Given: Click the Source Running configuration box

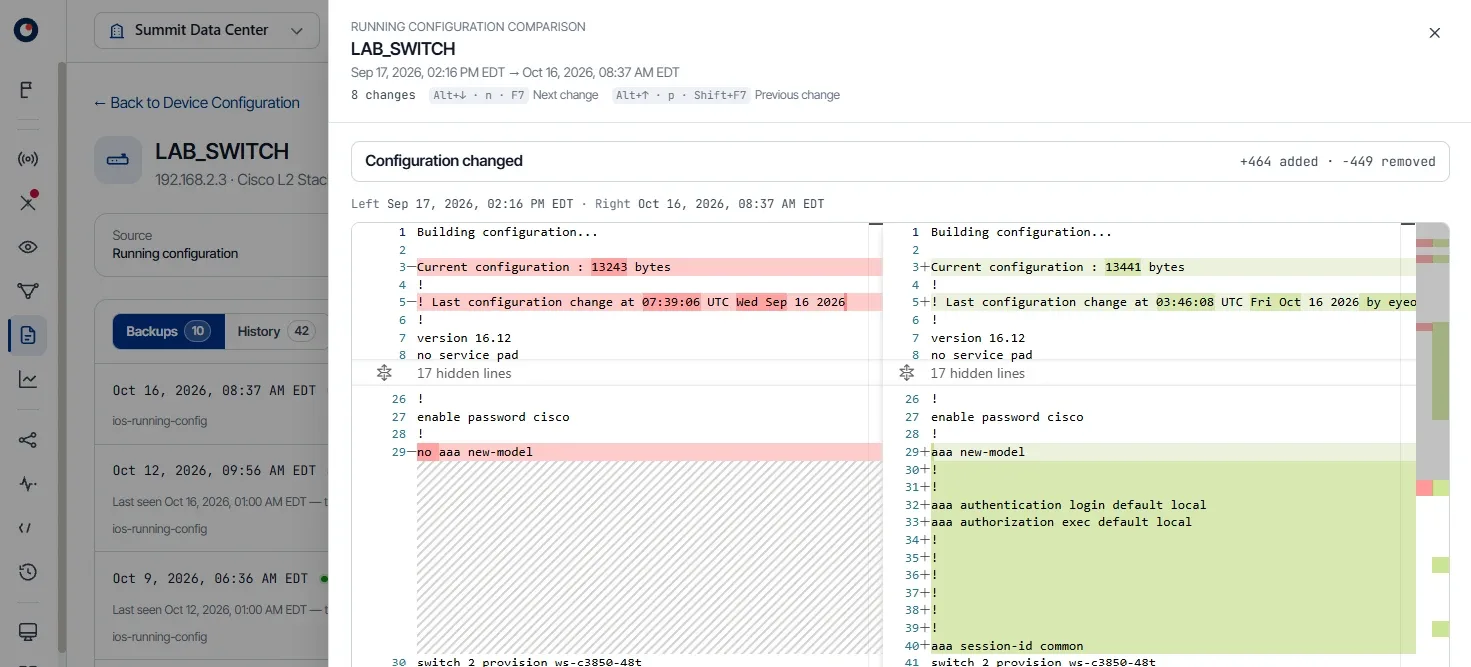Looking at the screenshot, I should (212, 245).
